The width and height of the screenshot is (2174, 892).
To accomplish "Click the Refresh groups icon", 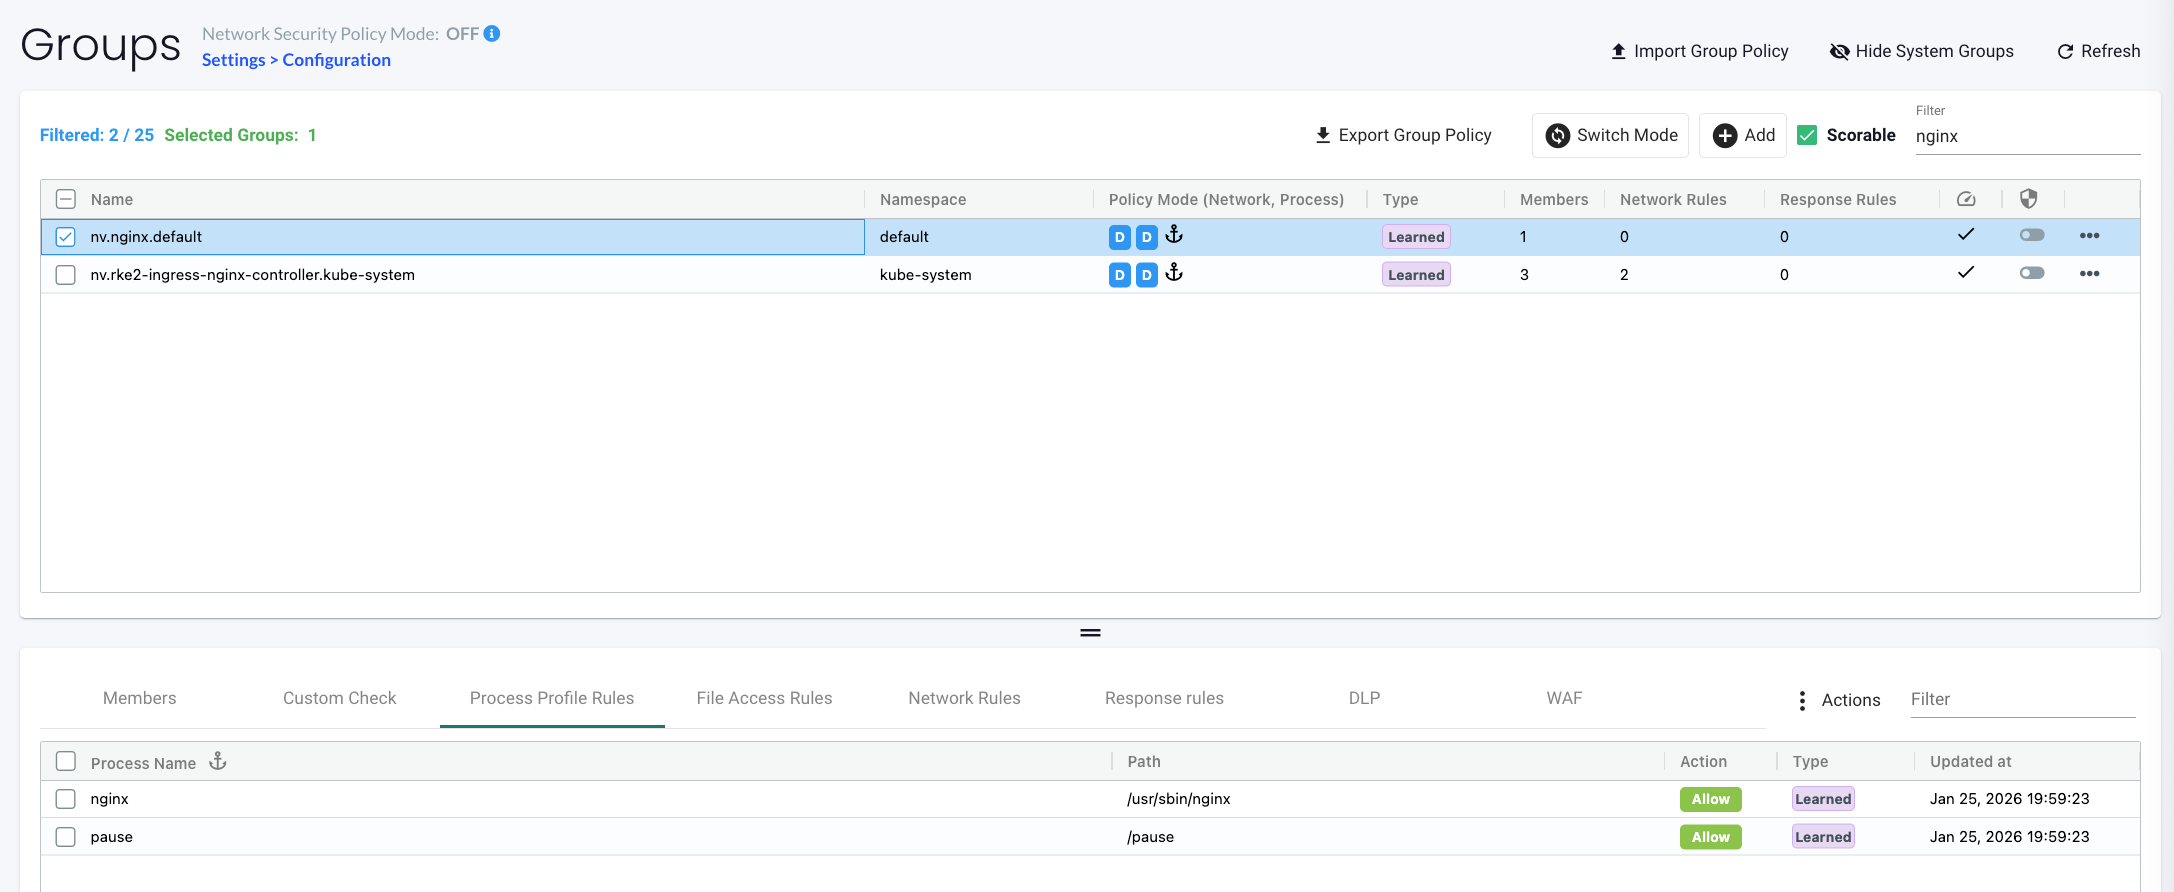I will coord(2065,52).
